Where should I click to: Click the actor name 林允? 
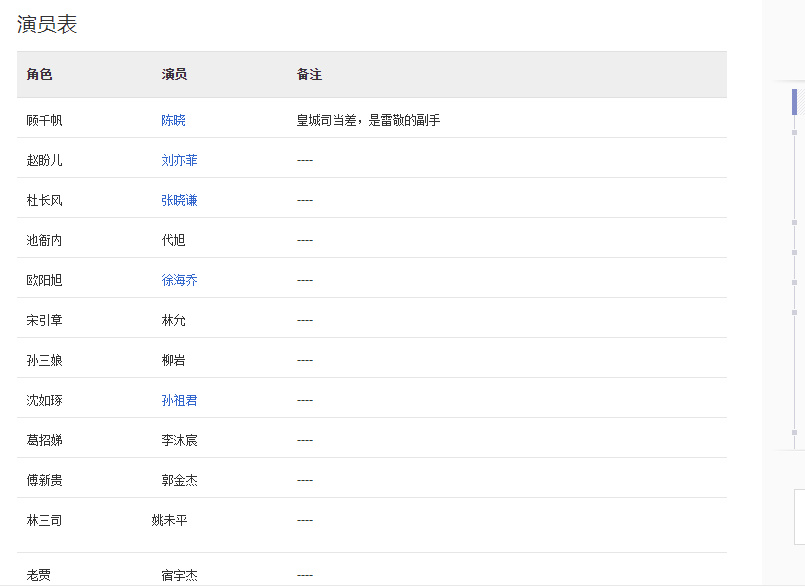point(174,320)
